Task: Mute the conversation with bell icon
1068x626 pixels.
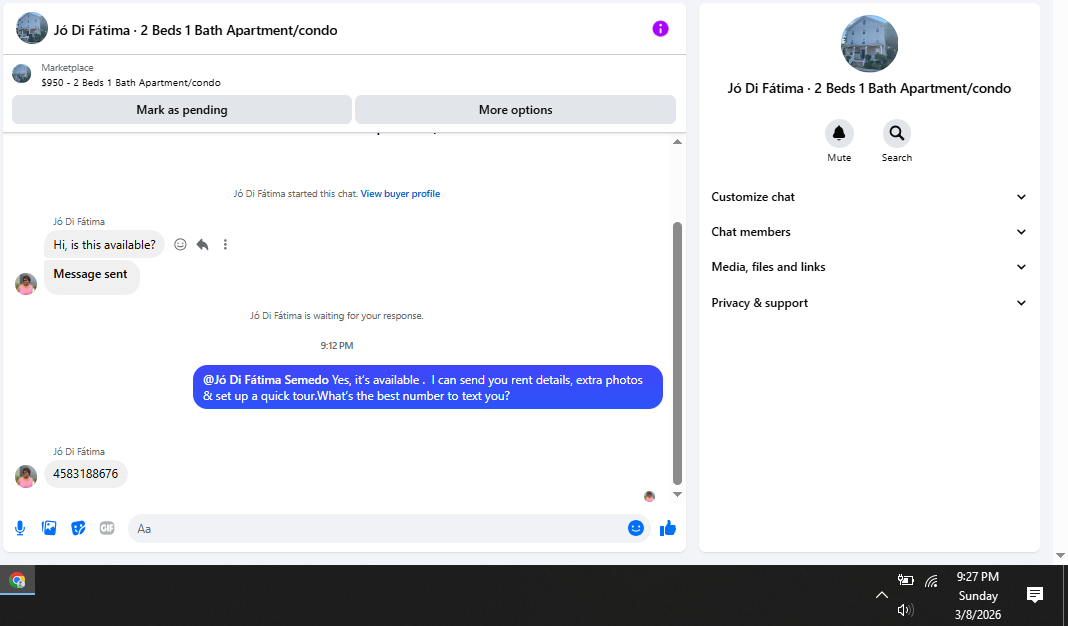Action: (839, 134)
